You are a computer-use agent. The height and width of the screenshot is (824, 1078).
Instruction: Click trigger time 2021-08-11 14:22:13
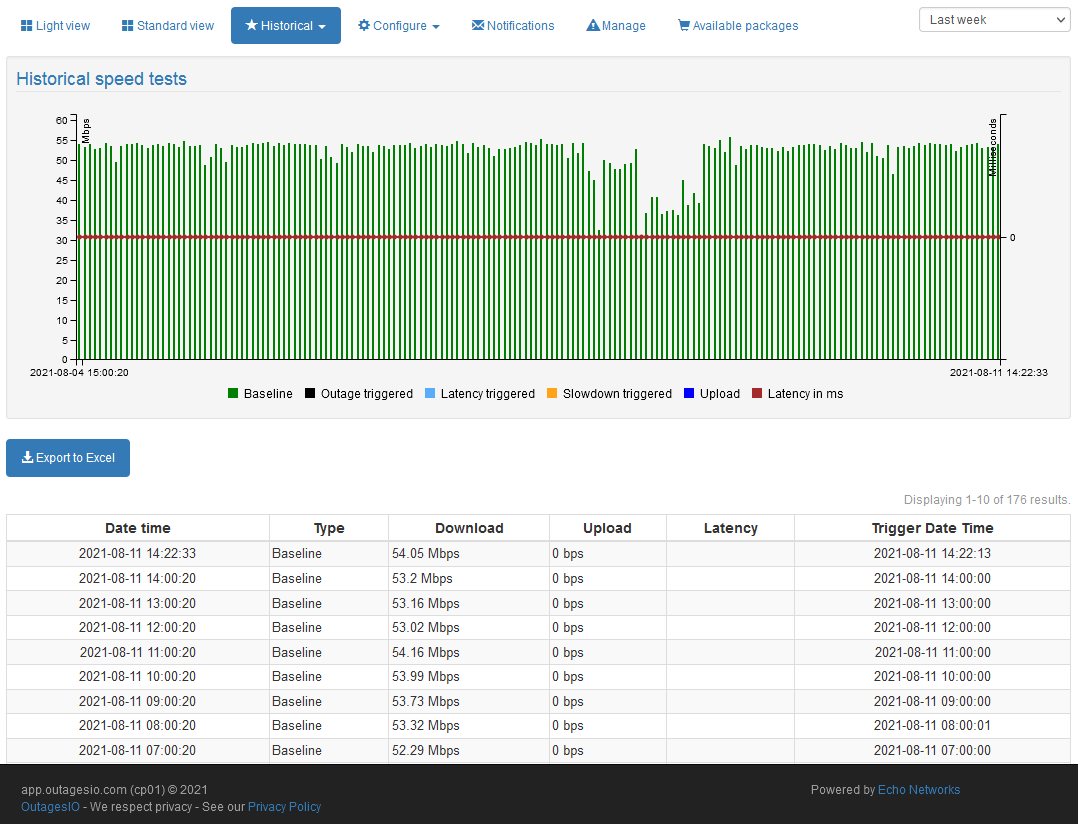[932, 553]
